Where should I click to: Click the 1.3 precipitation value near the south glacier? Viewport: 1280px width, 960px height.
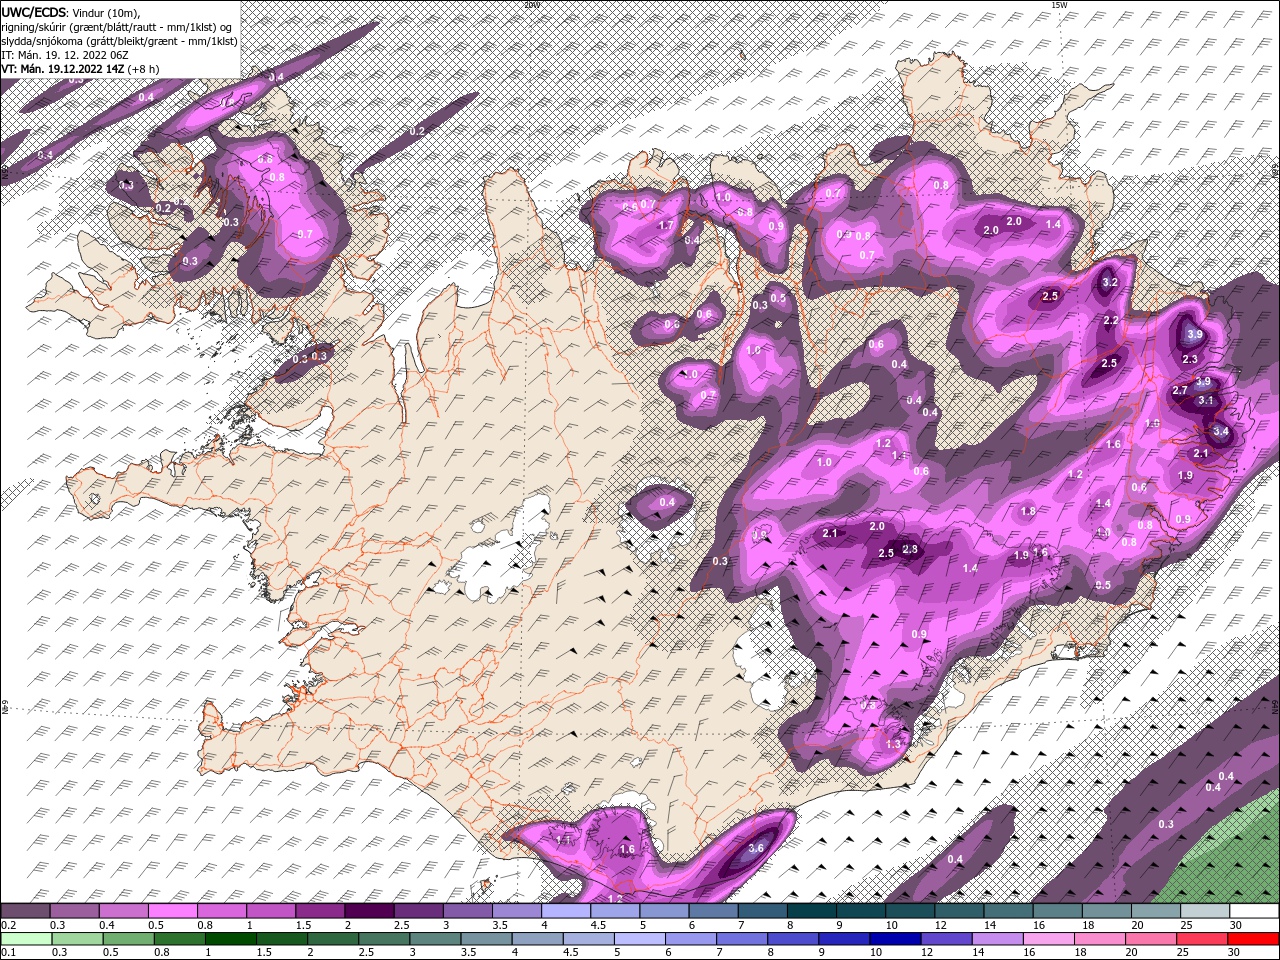pos(894,744)
